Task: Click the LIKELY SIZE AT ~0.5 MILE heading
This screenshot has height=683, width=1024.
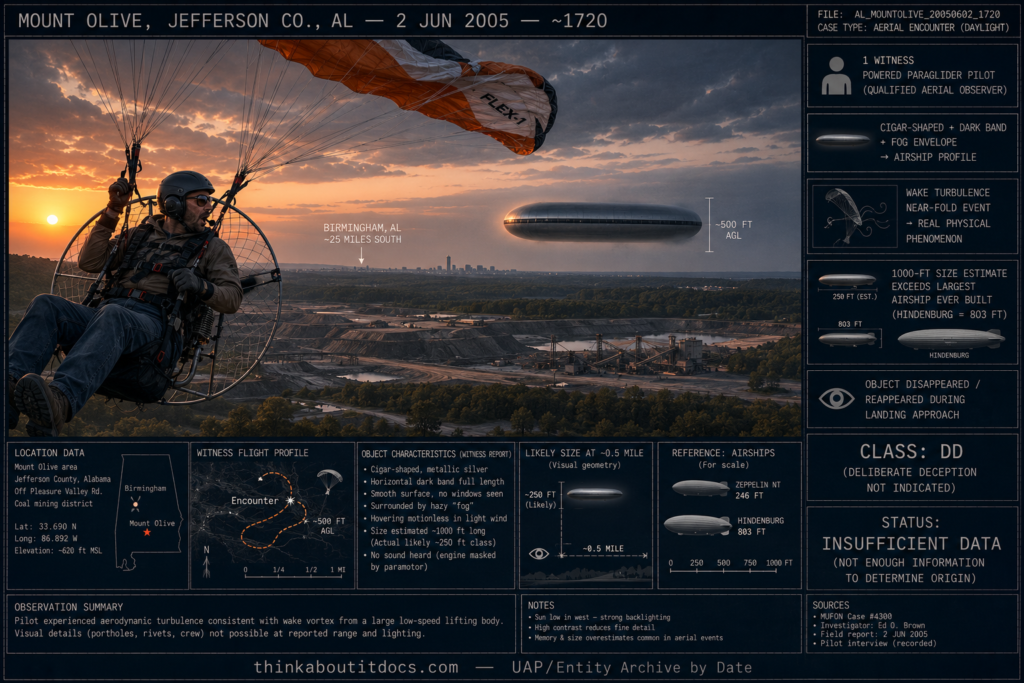Action: click(x=584, y=453)
